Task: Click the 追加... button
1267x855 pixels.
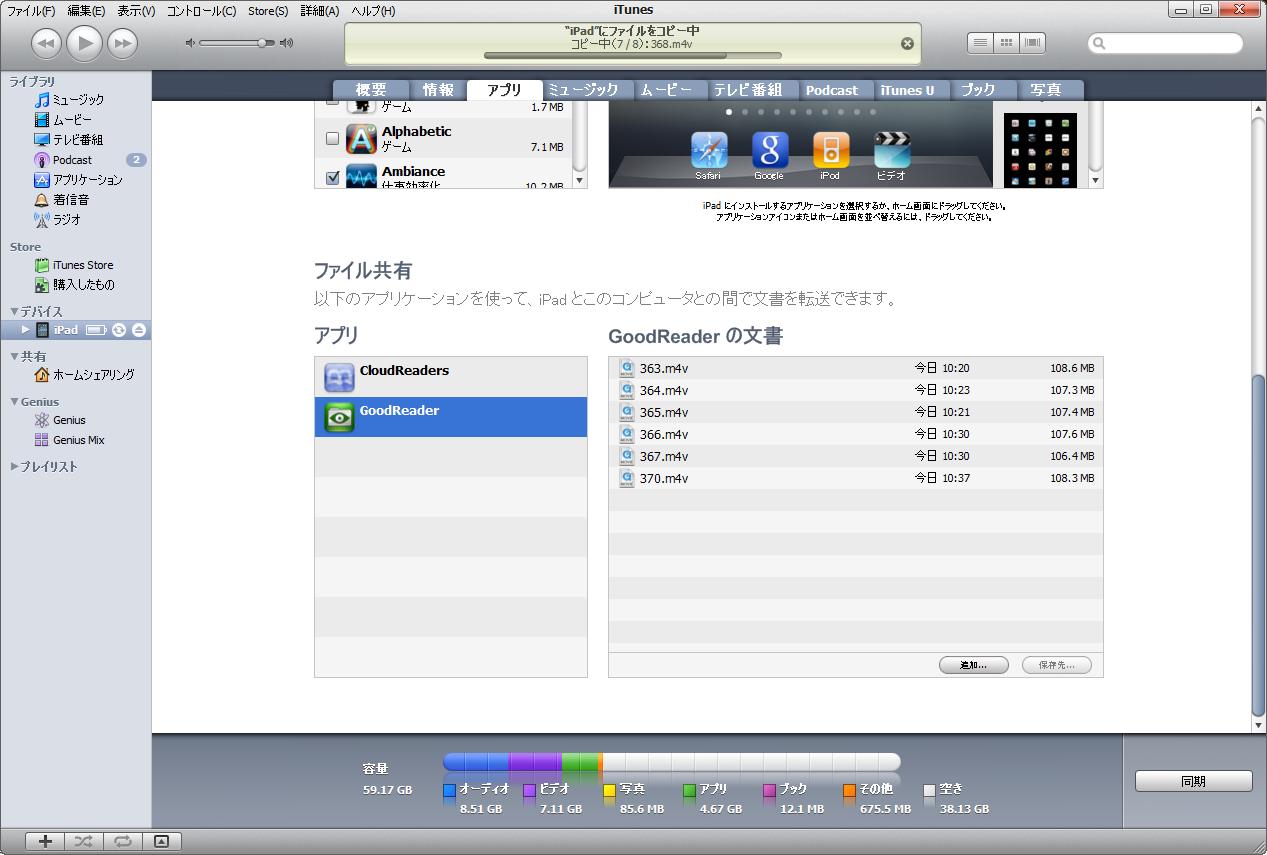Action: coord(974,665)
